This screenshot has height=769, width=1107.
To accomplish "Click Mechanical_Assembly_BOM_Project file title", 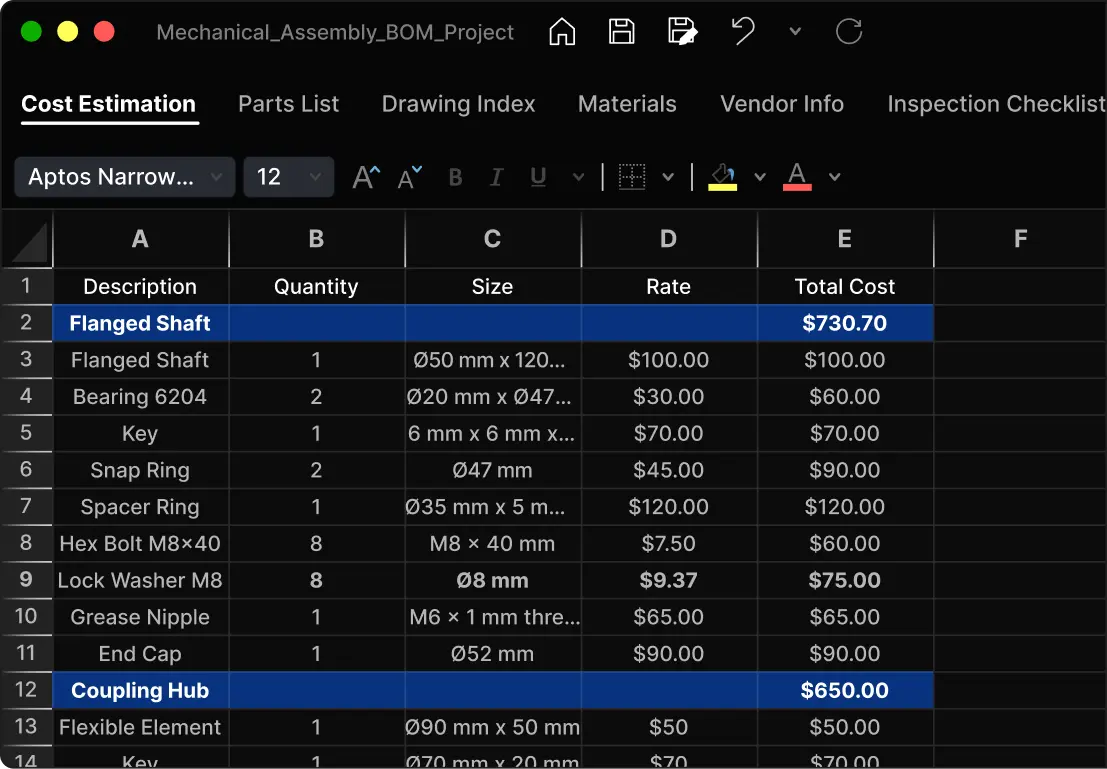I will tap(335, 32).
